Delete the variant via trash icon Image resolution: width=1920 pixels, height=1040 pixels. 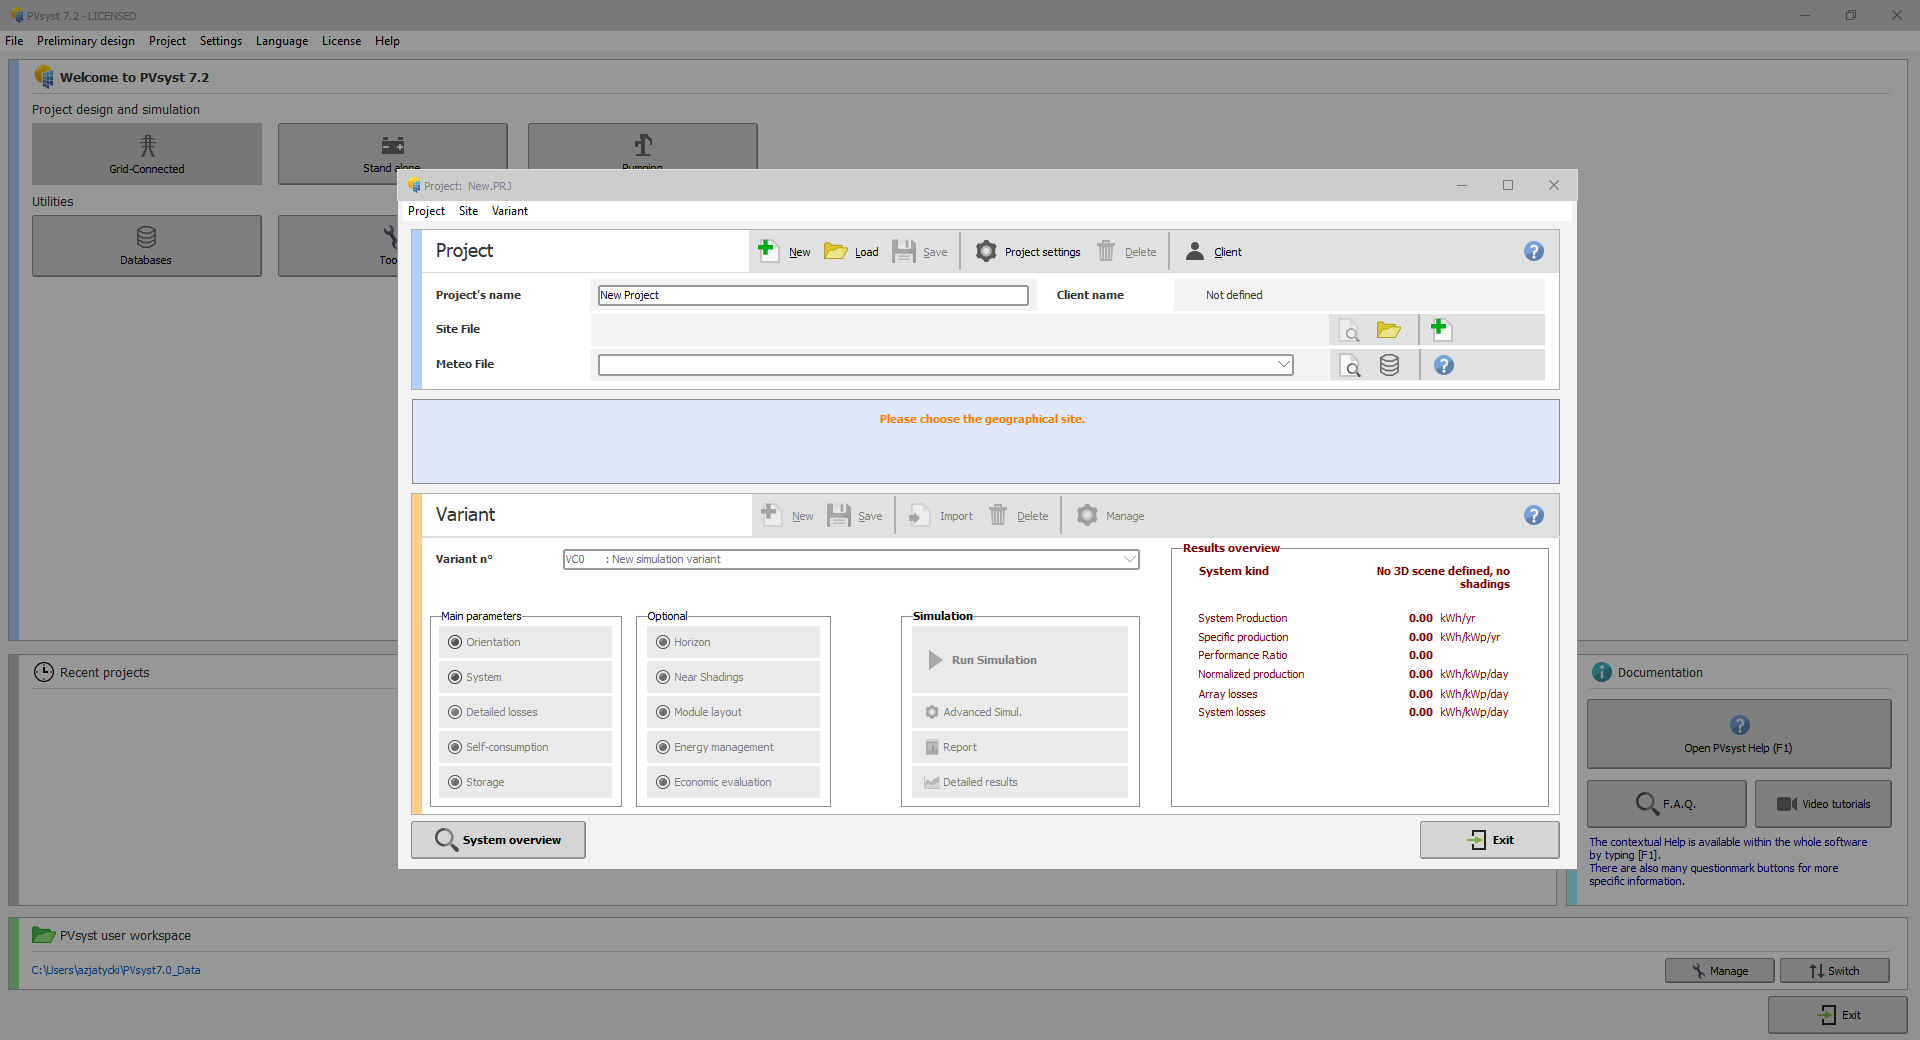tap(998, 515)
